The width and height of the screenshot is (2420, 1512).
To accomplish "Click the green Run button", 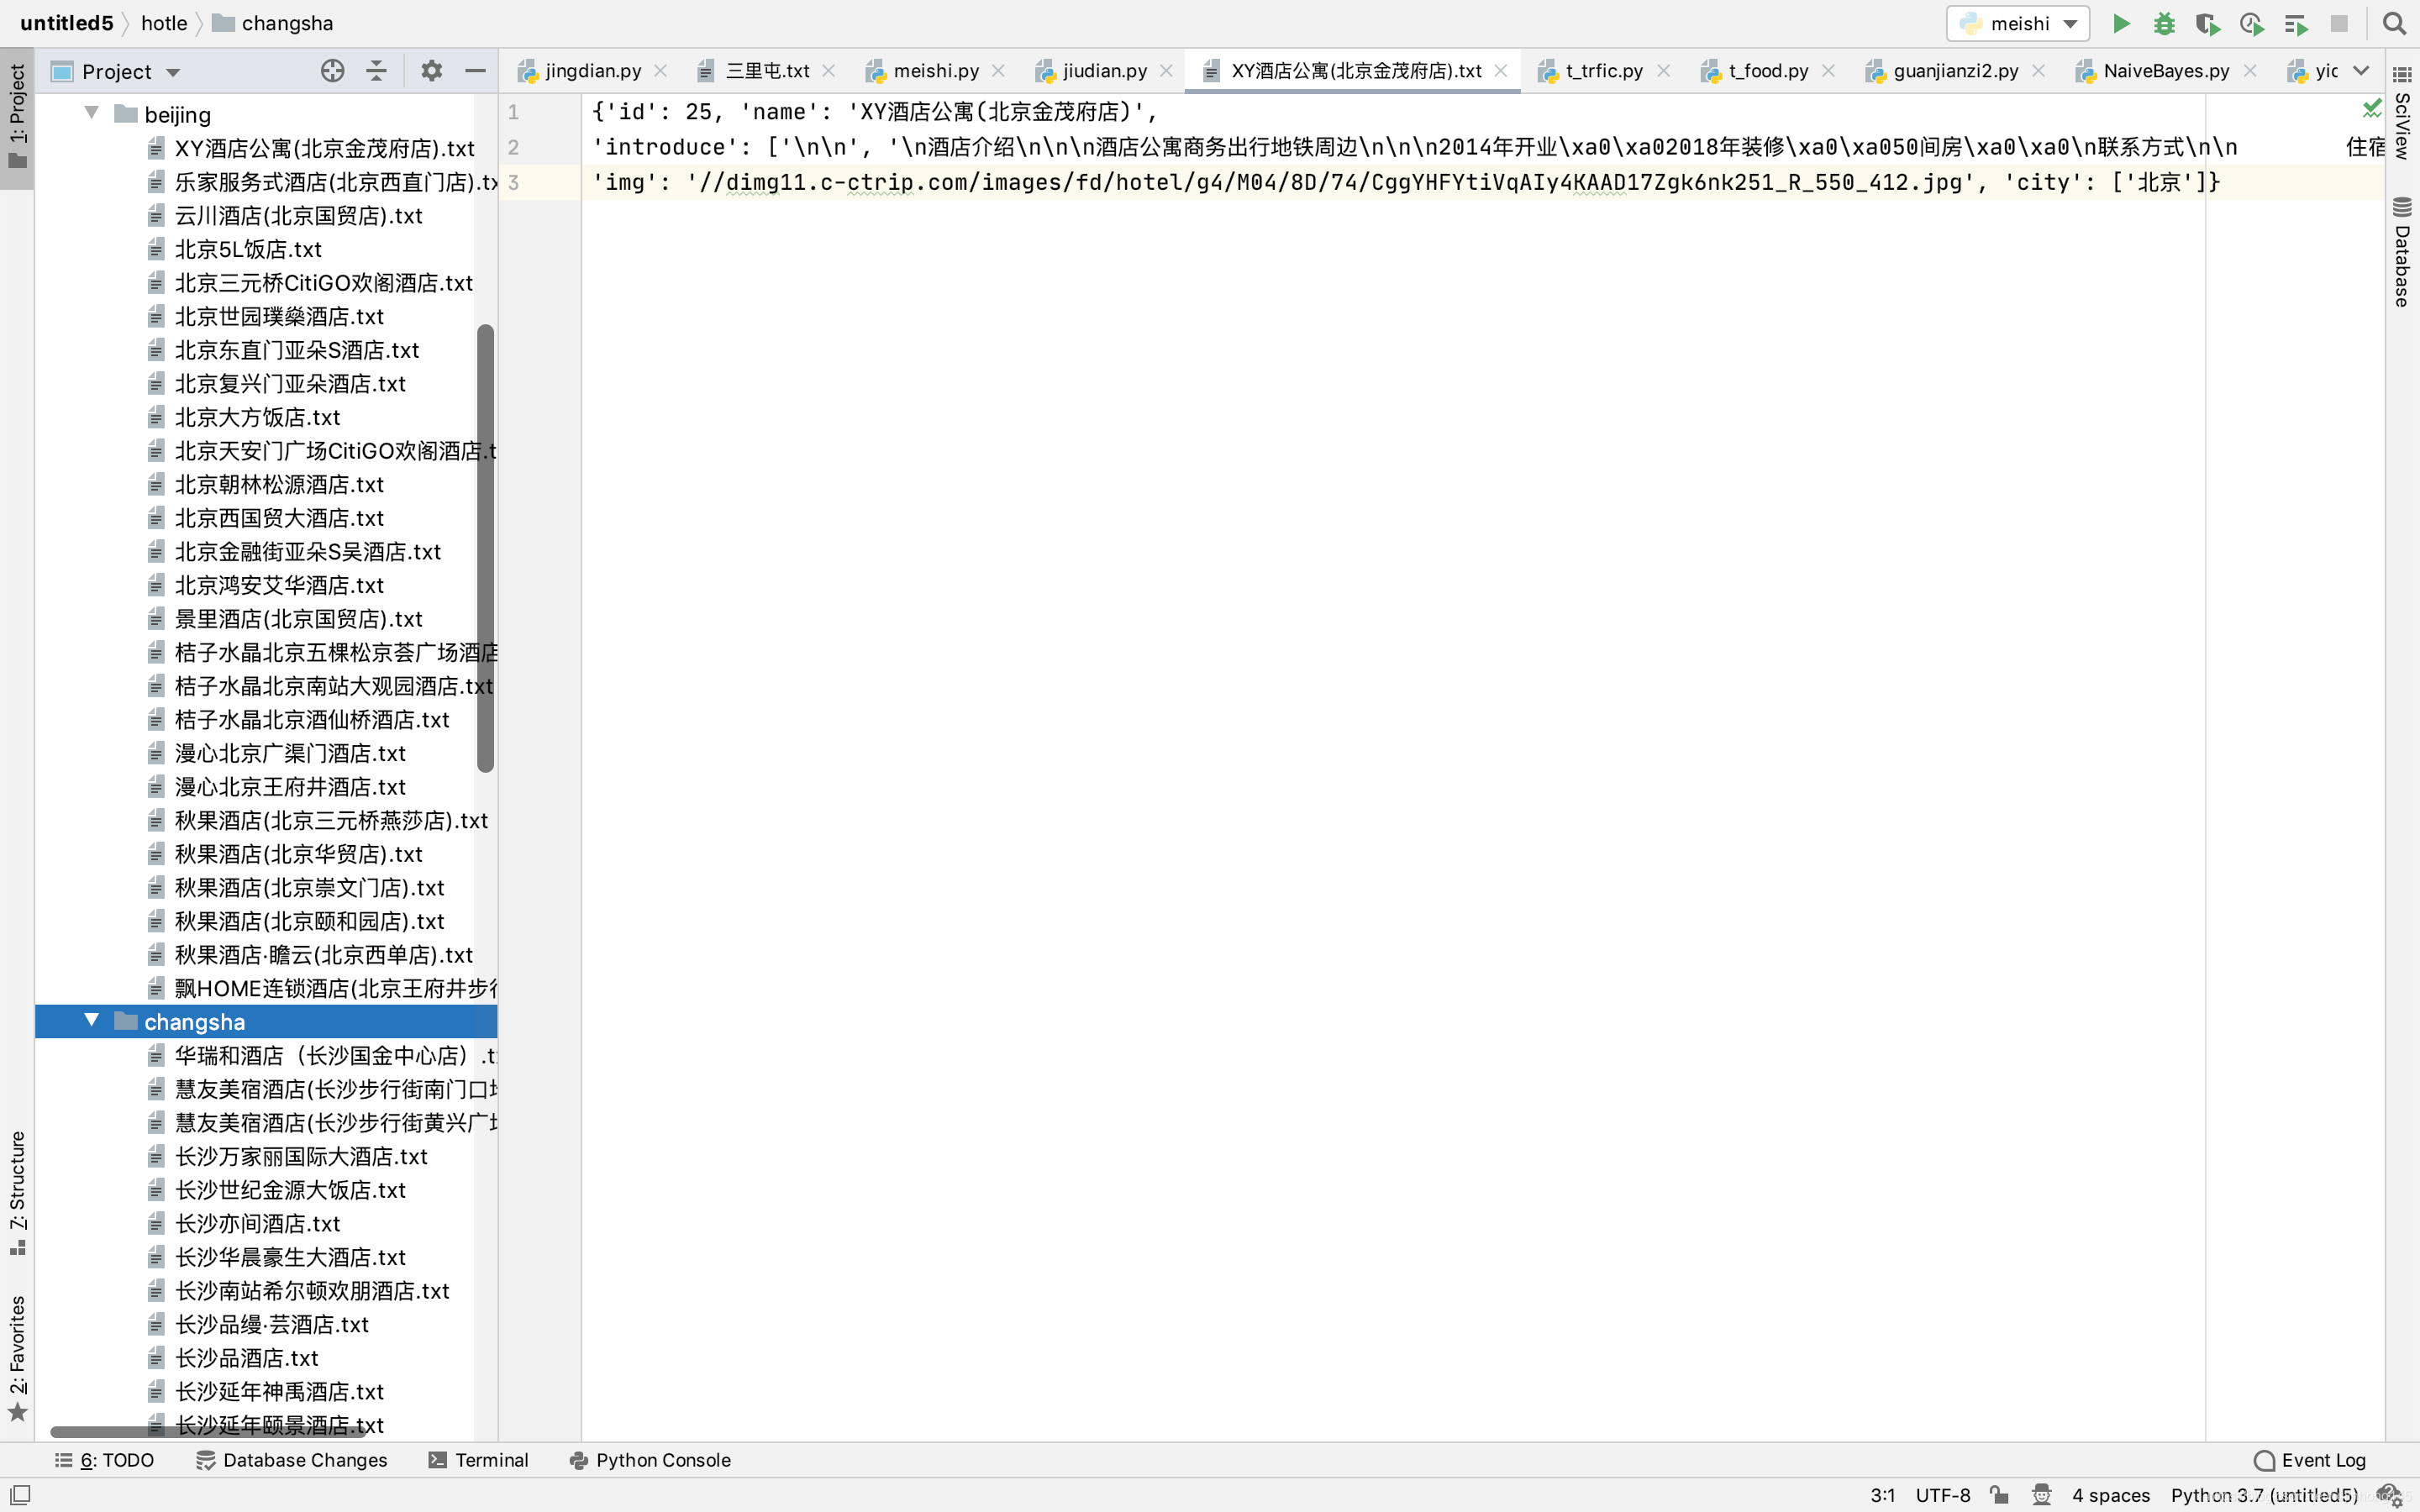I will click(x=2120, y=24).
